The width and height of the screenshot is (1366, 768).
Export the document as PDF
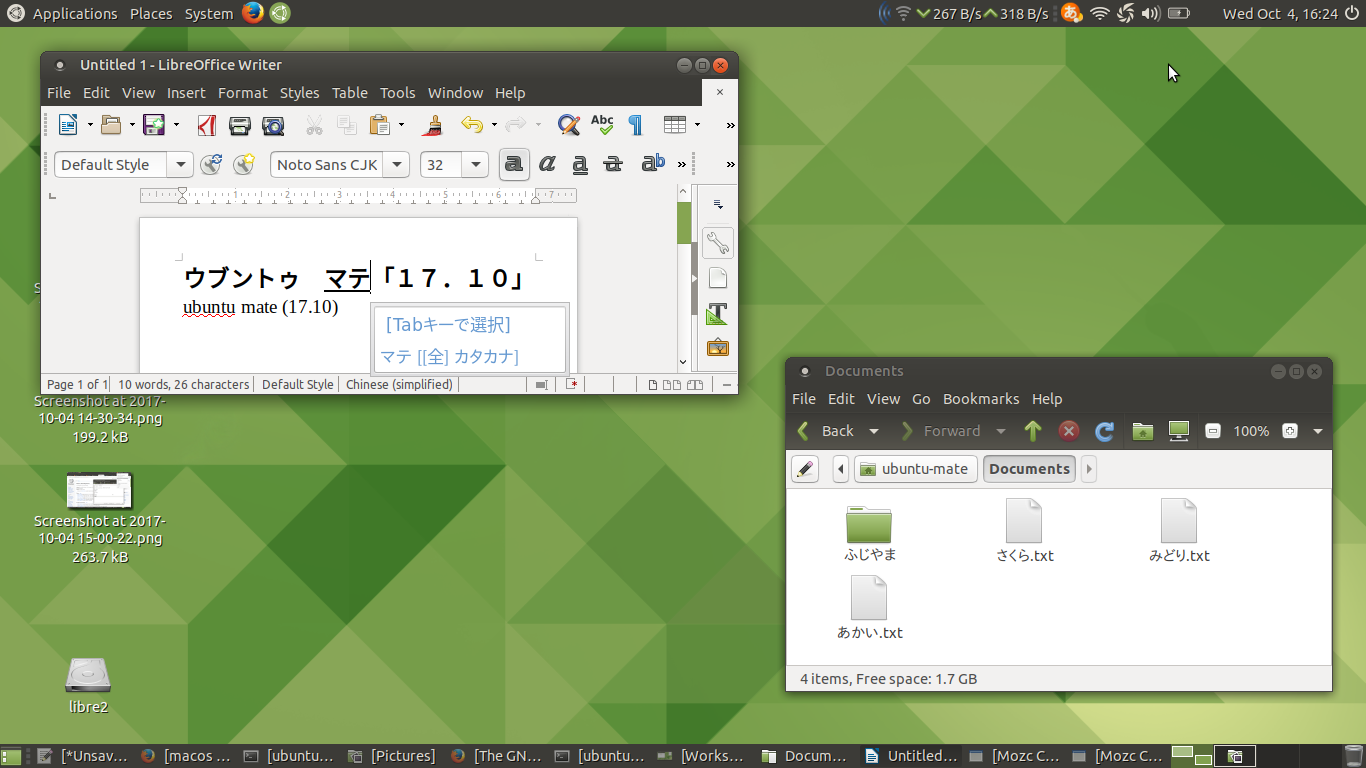tap(207, 125)
